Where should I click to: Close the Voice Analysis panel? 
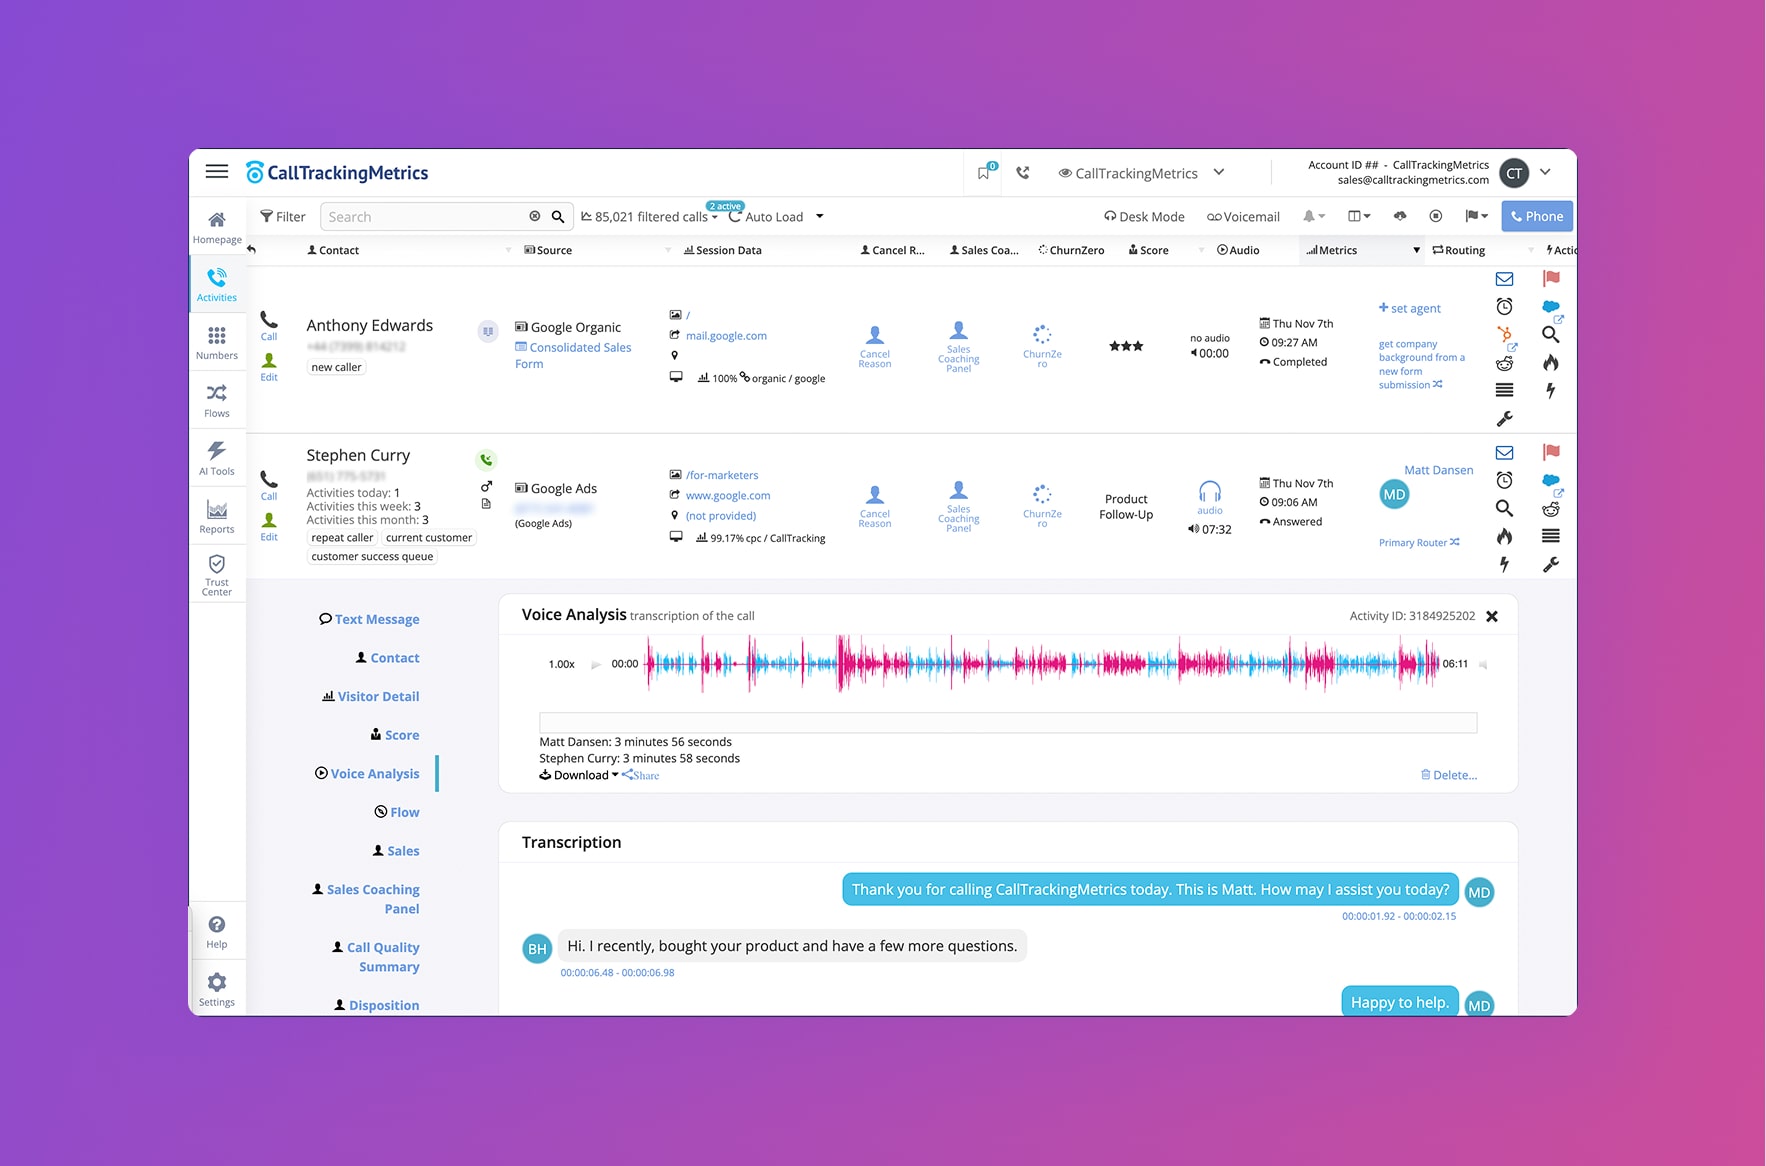click(x=1492, y=616)
